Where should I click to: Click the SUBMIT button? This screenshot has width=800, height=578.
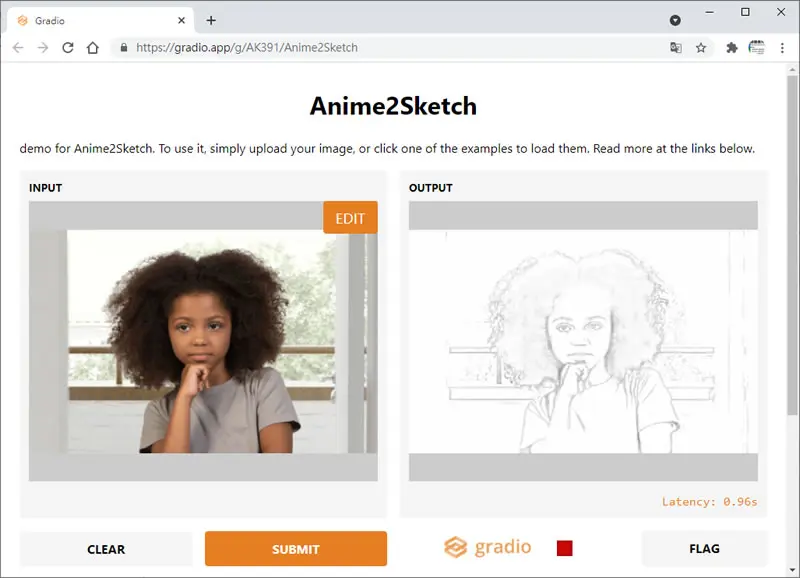pyautogui.click(x=296, y=549)
